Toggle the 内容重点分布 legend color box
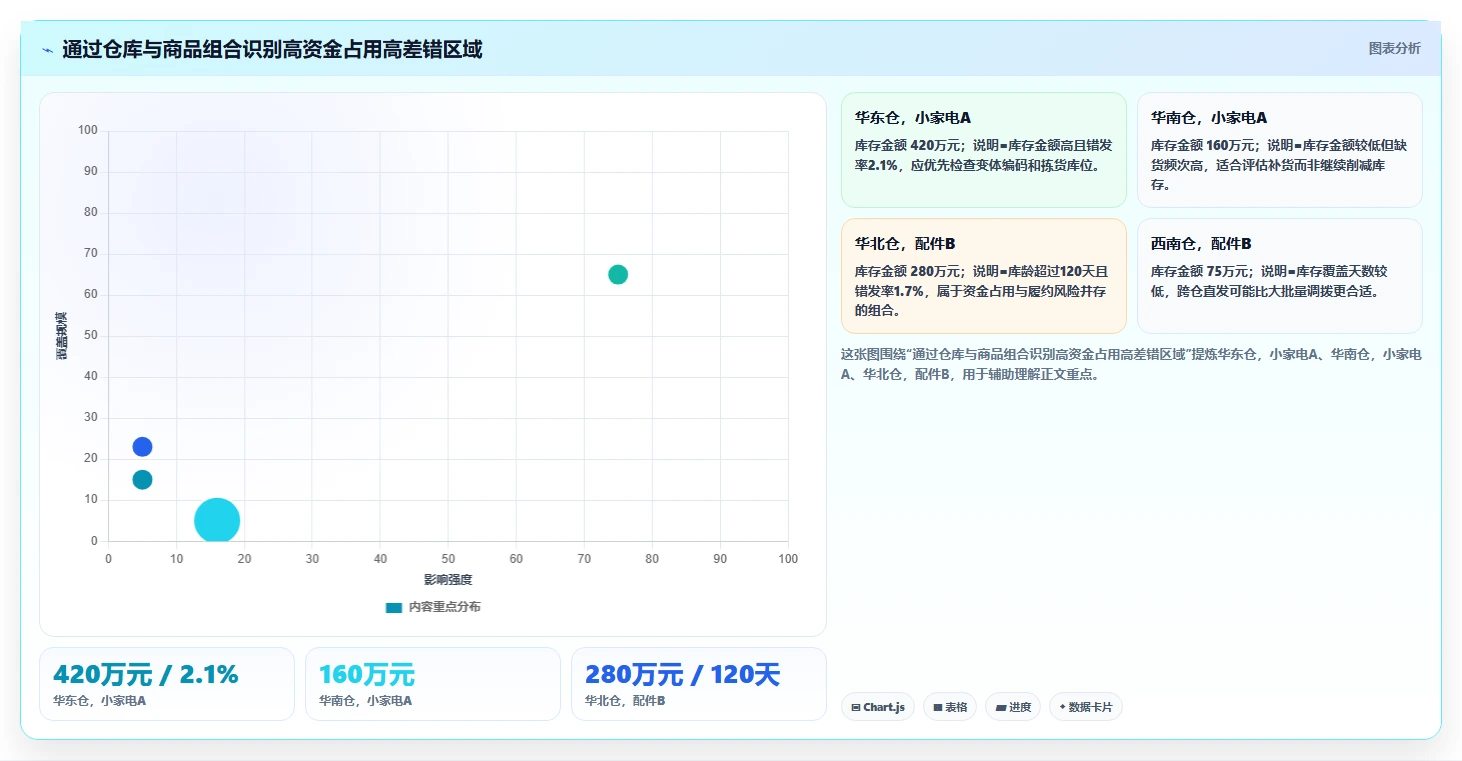1462x761 pixels. [x=394, y=607]
